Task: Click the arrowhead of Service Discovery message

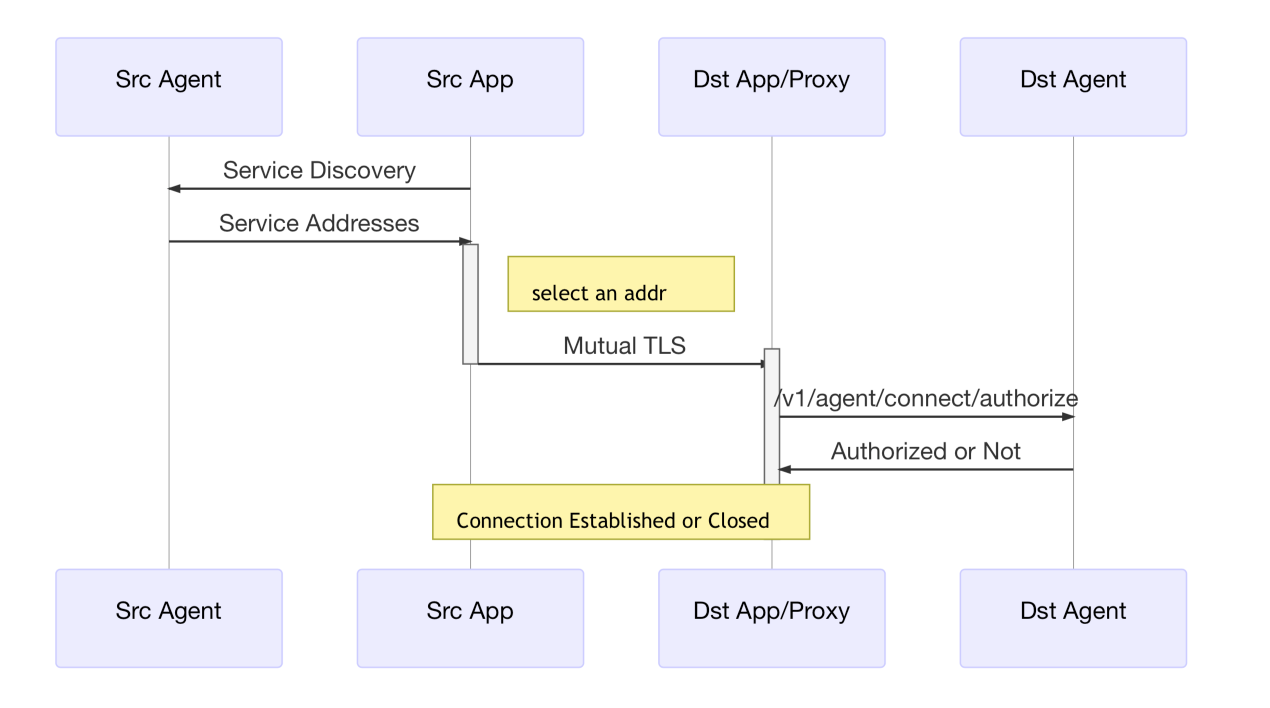Action: coord(172,187)
